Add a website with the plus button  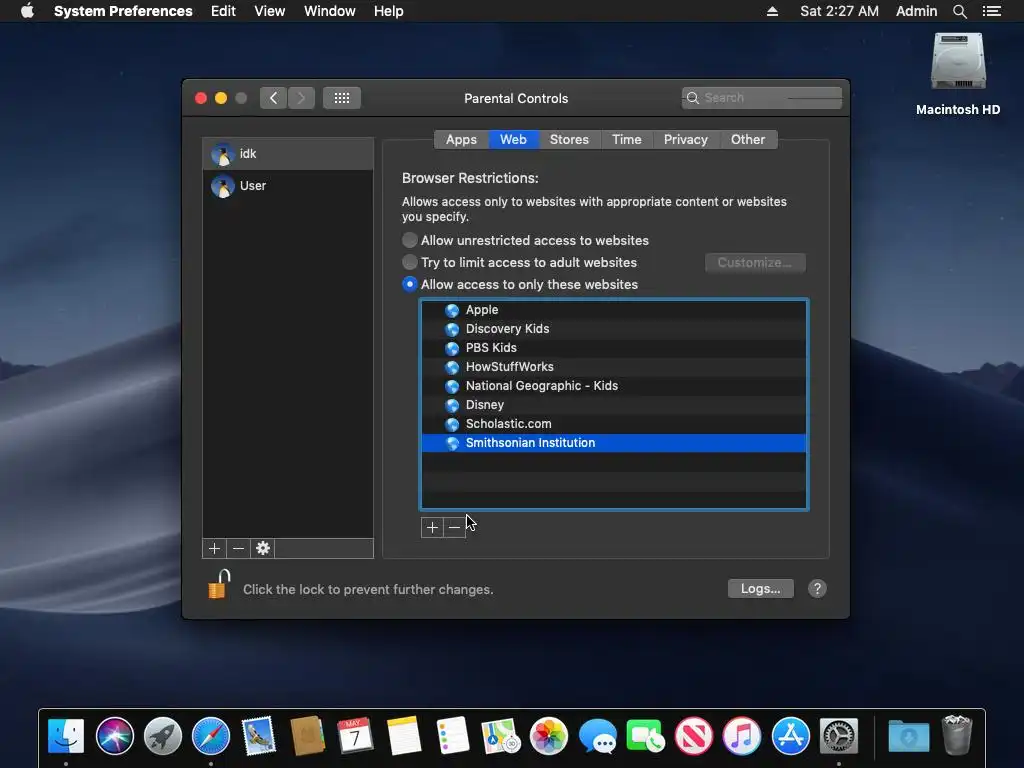click(432, 528)
